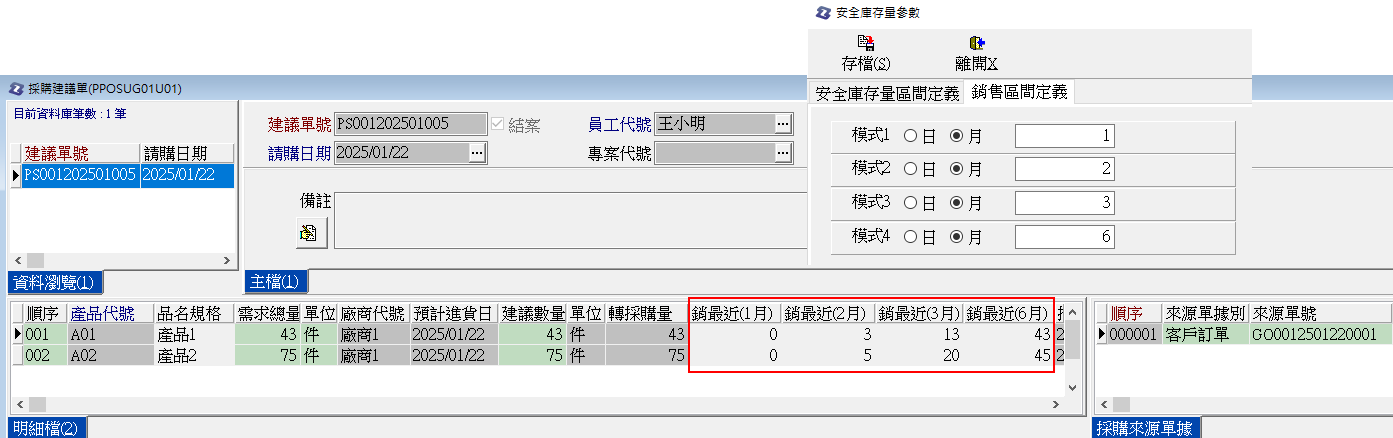The image size is (1393, 438).
Task: Click the 安全庫存量參數 window title icon
Action: 822,13
